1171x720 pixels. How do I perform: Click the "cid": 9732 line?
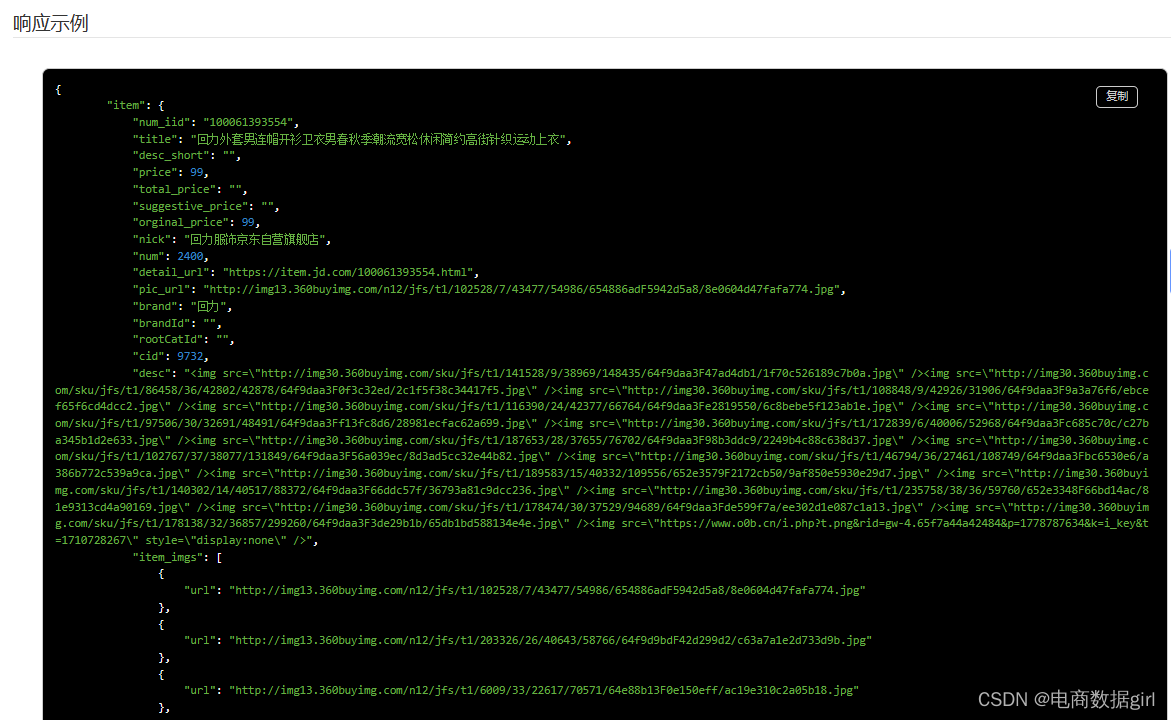pyautogui.click(x=170, y=356)
